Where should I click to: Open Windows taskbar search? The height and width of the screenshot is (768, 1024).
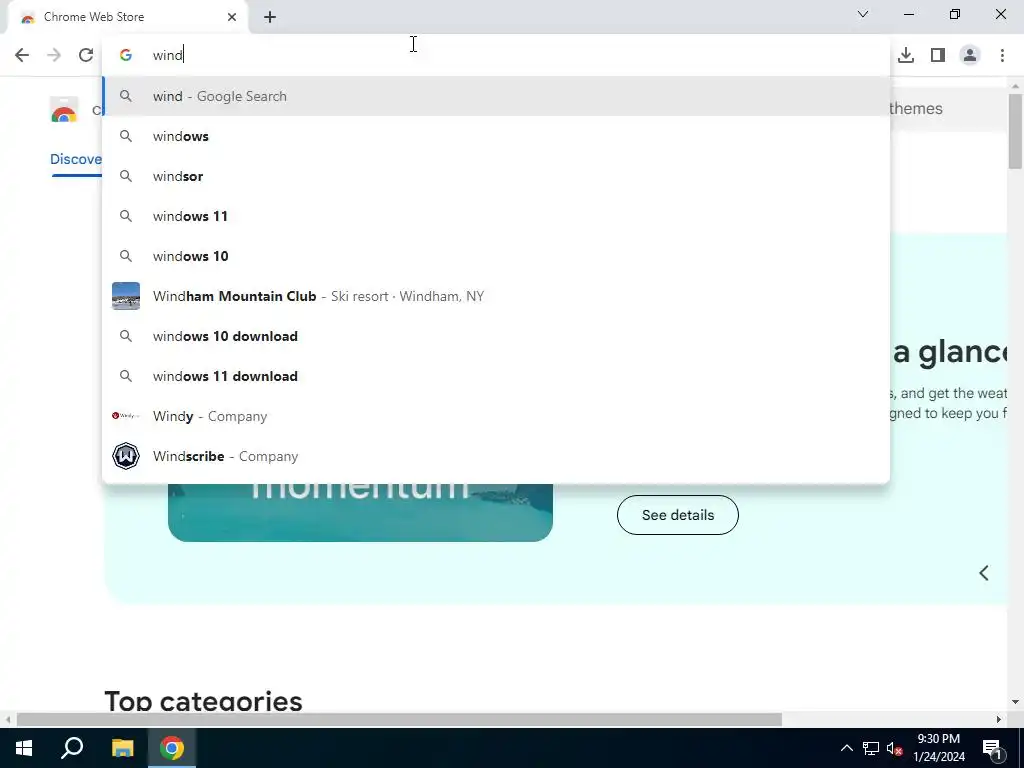click(72, 748)
